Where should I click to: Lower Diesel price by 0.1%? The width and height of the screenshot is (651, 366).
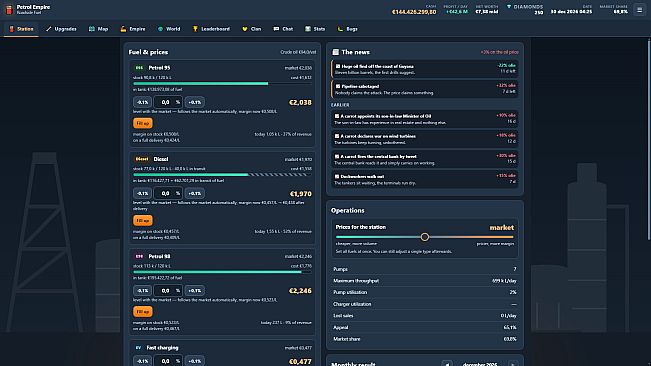(x=142, y=193)
